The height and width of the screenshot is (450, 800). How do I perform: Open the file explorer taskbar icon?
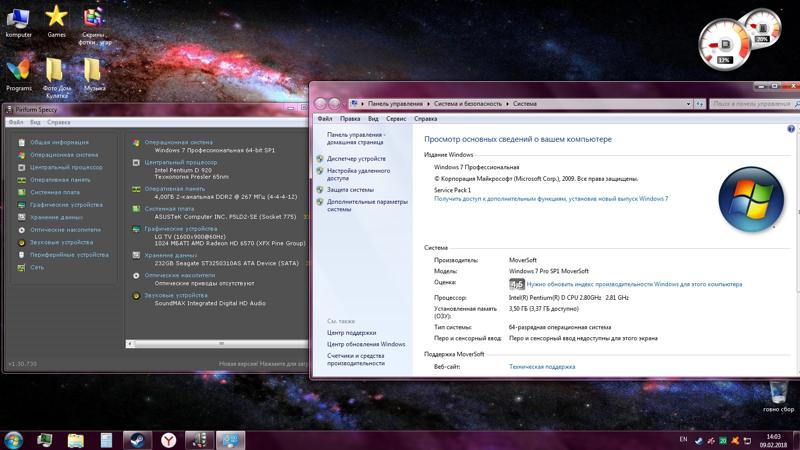pos(76,440)
